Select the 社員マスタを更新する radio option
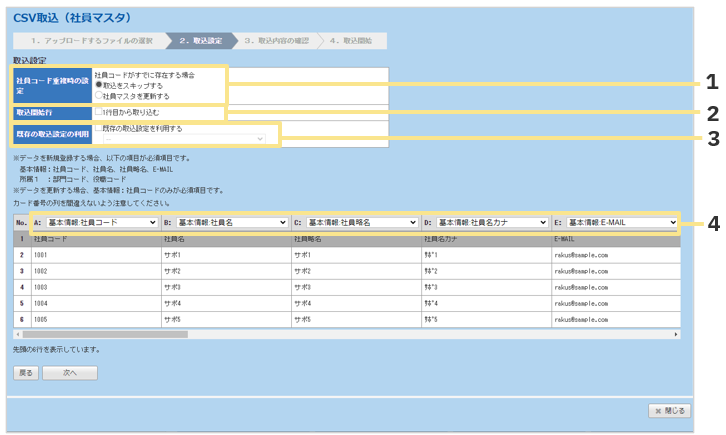The height and width of the screenshot is (435, 726). 98,96
